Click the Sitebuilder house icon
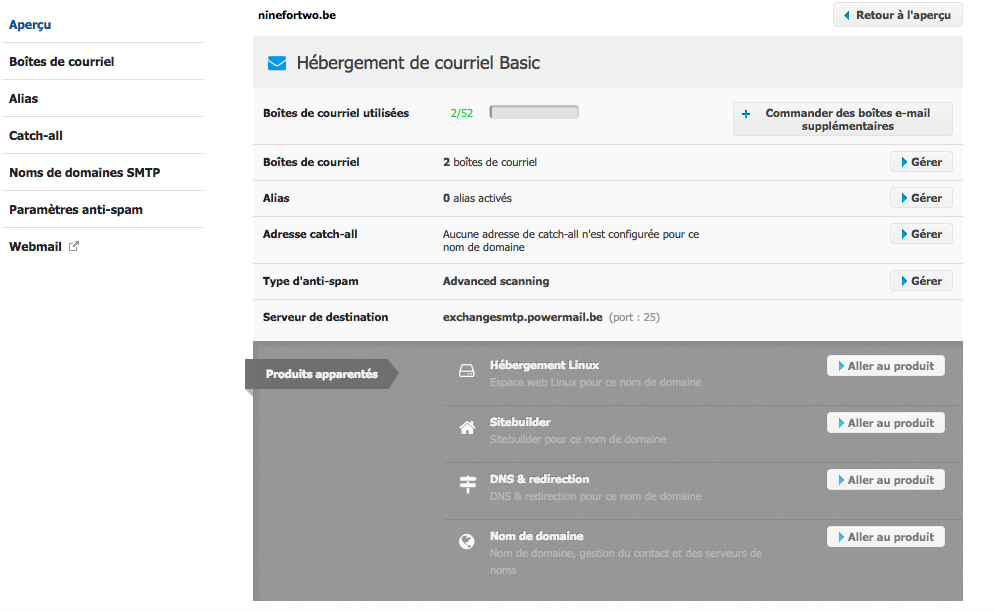994x612 pixels. click(466, 428)
